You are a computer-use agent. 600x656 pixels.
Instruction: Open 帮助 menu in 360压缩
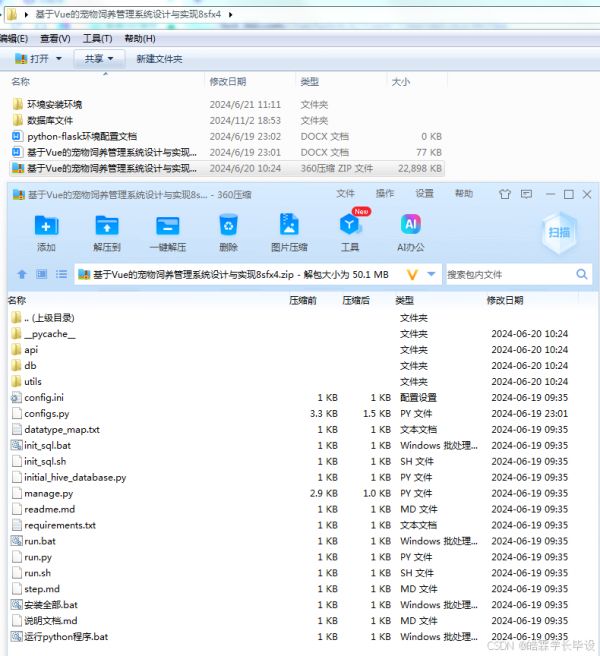(464, 194)
